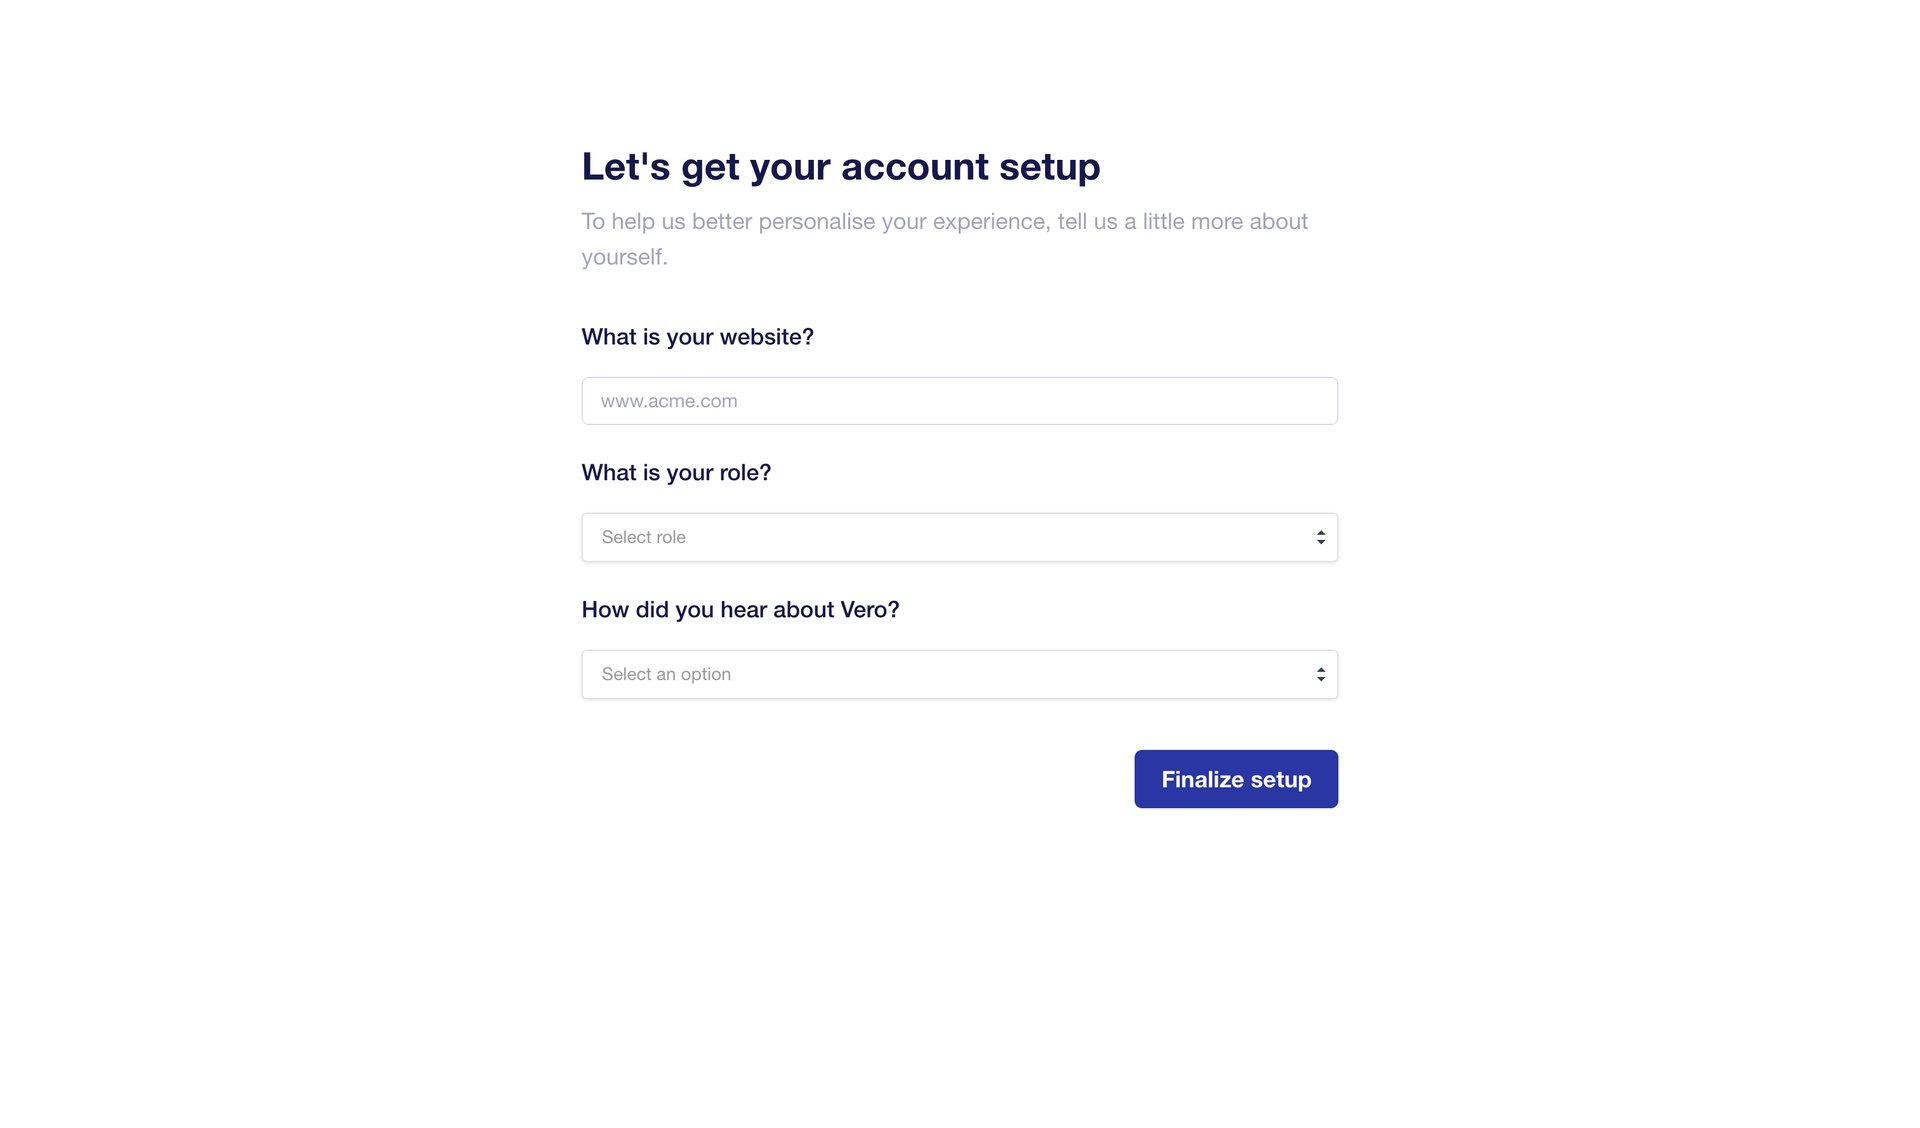Expand the Select an option dropdown
The height and width of the screenshot is (1128, 1920).
click(x=958, y=675)
